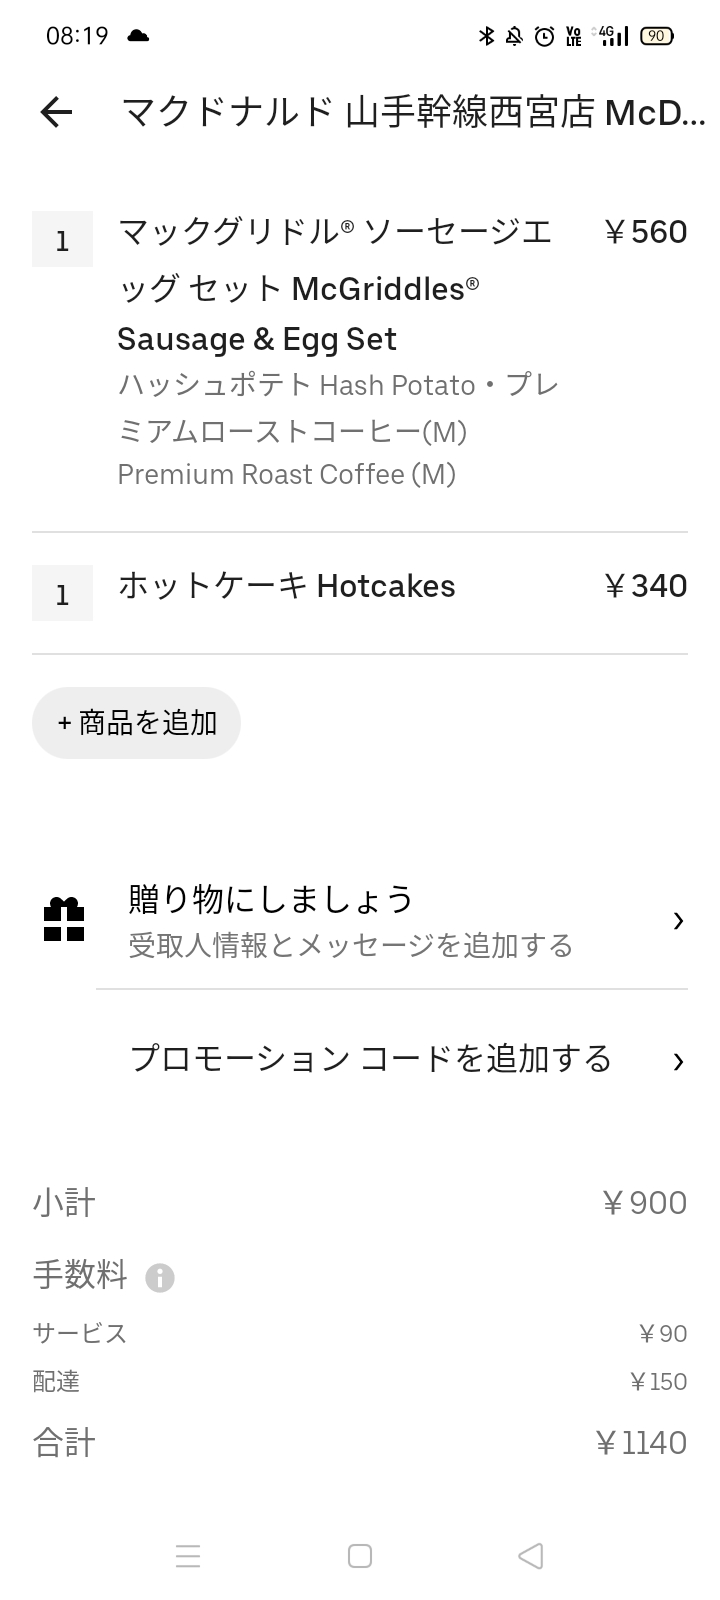Tap the Android back navigation triangle
Image resolution: width=720 pixels, height=1600 pixels.
531,1556
